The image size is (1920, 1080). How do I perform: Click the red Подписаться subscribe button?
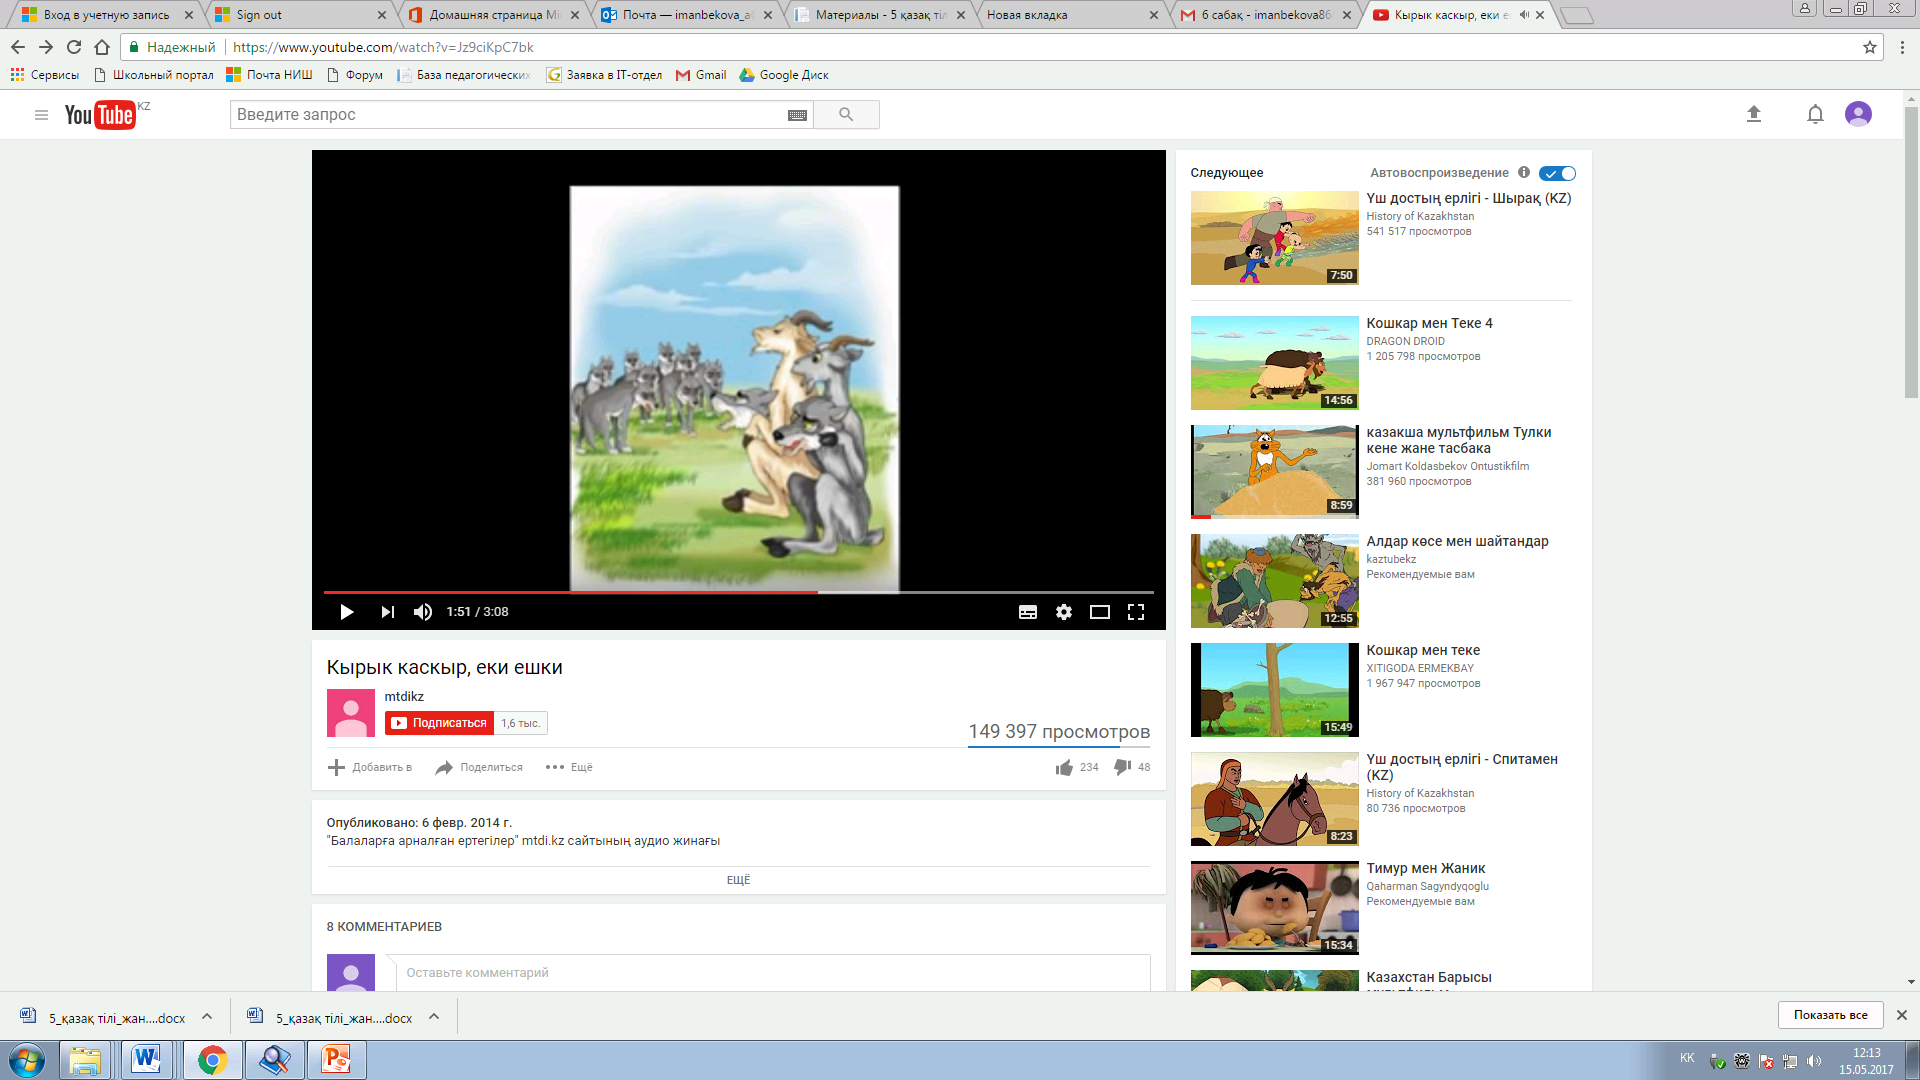tap(439, 723)
